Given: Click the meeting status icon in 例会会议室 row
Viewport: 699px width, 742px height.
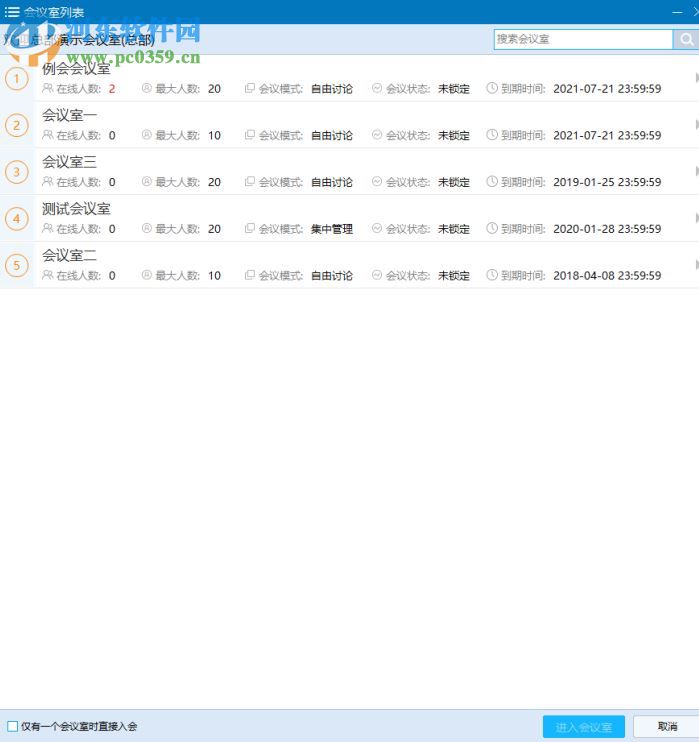Looking at the screenshot, I should point(377,88).
